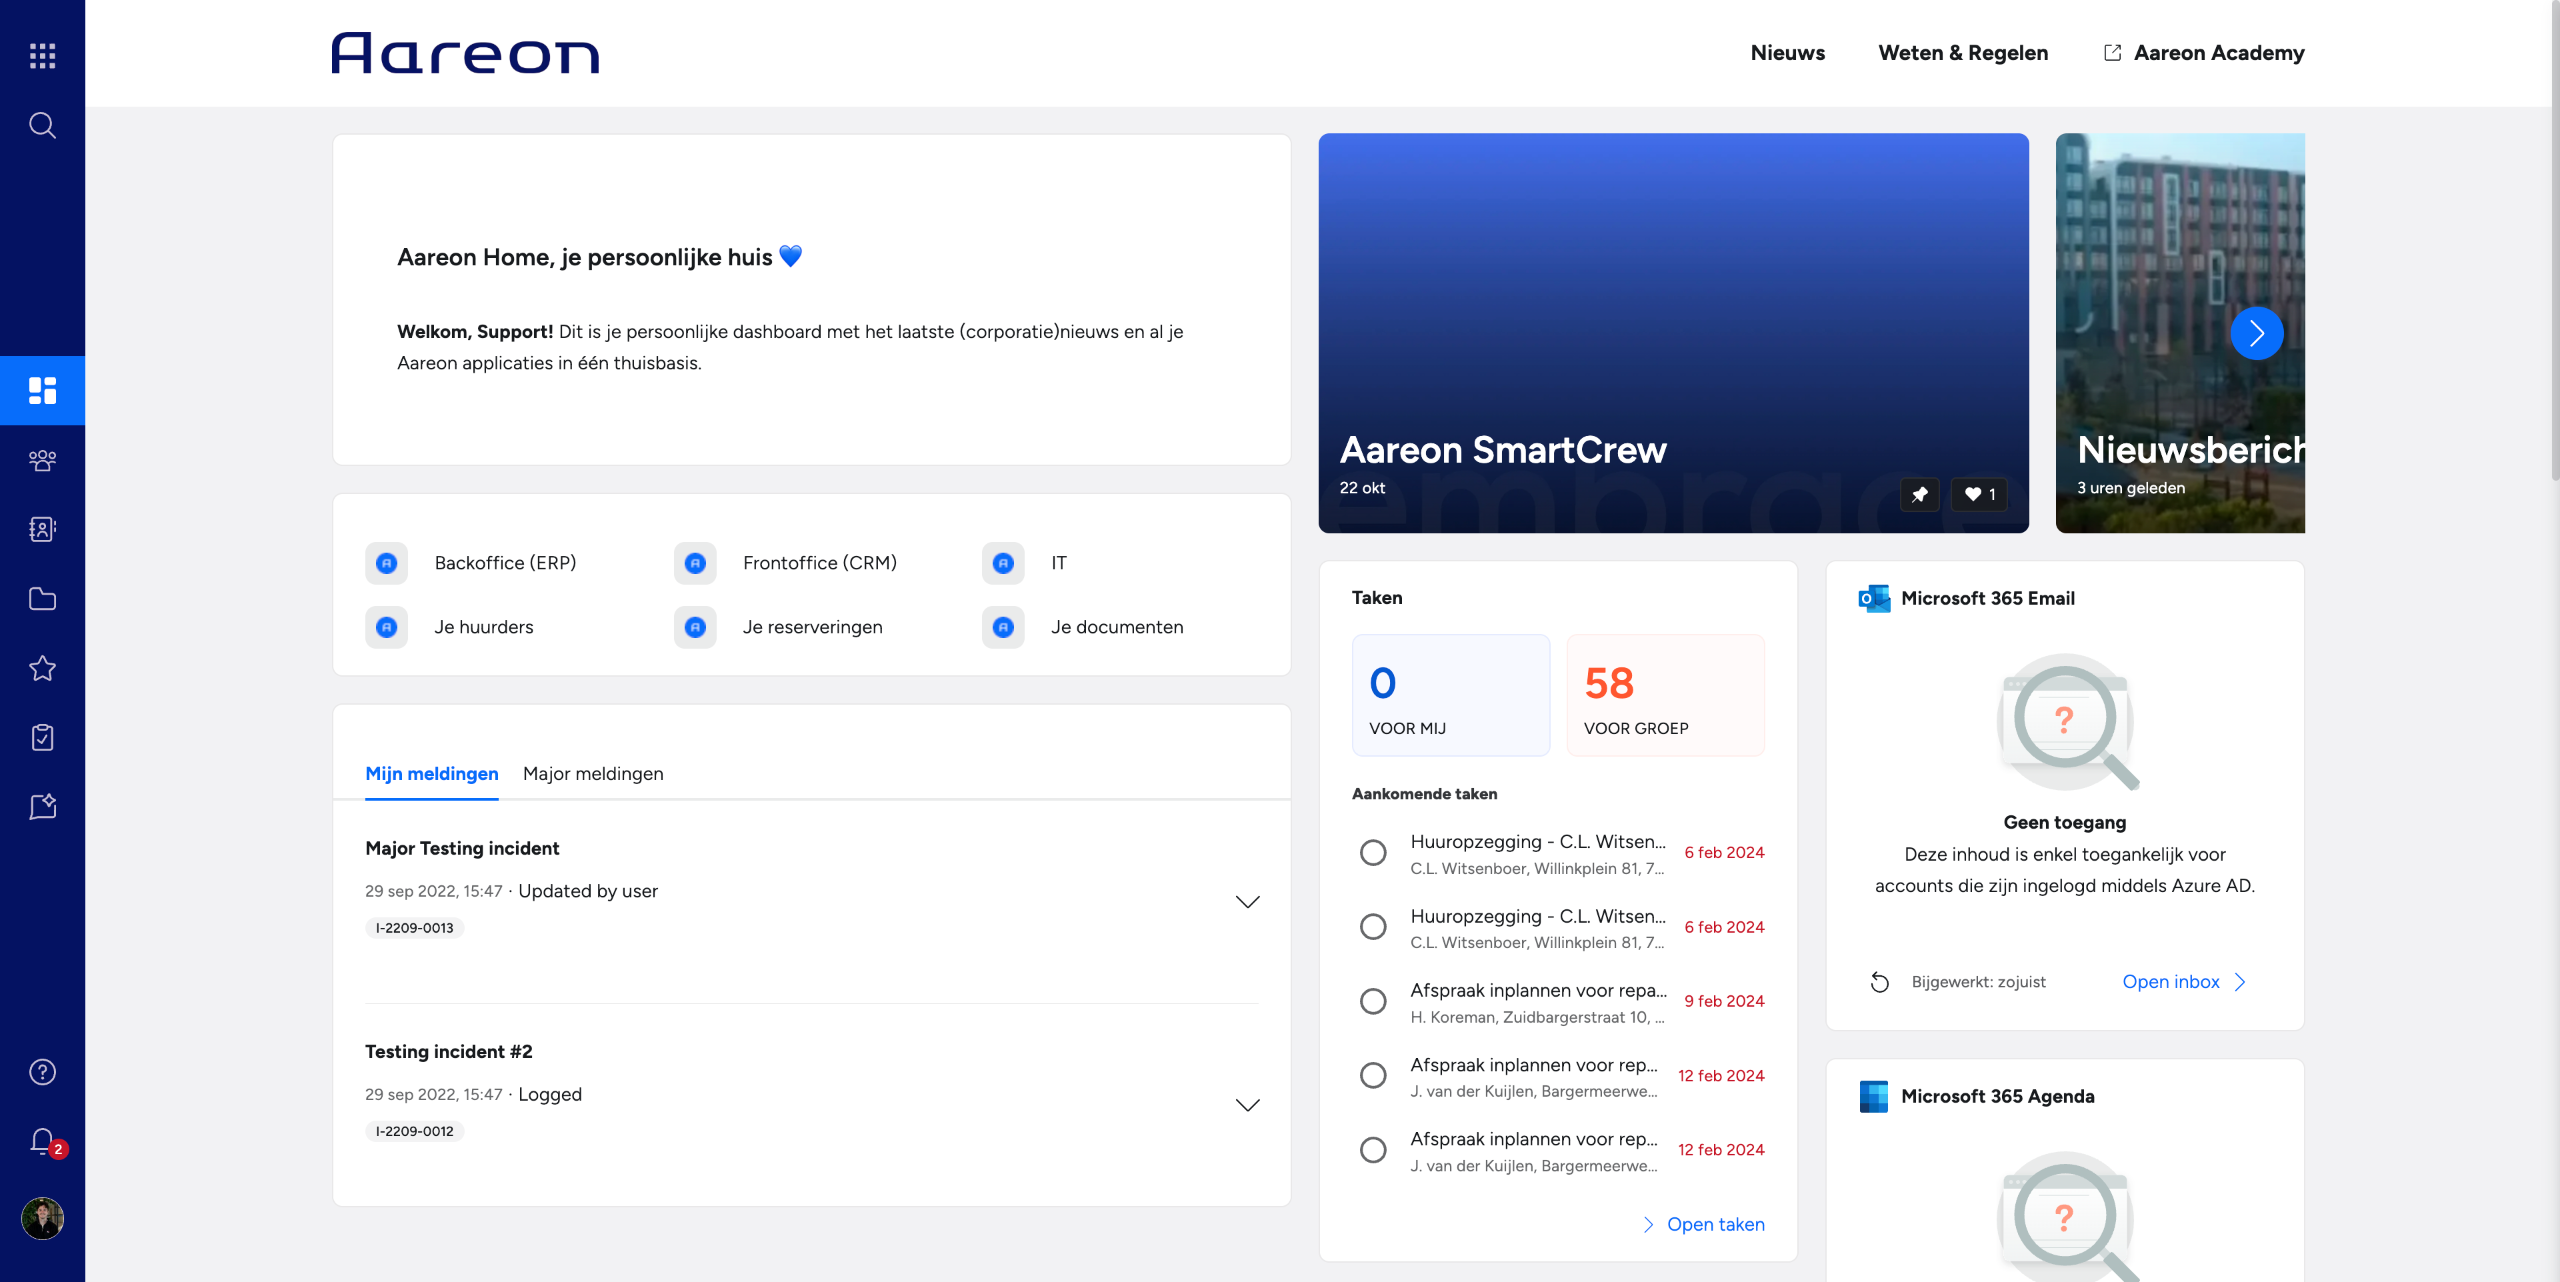Image resolution: width=2560 pixels, height=1282 pixels.
Task: Click the refresh icon next to Bijgewerkt: zojuist
Action: coord(1880,982)
